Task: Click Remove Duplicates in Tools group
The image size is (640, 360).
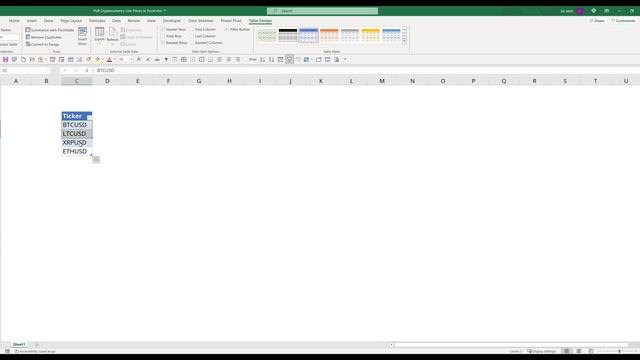Action: 44,37
